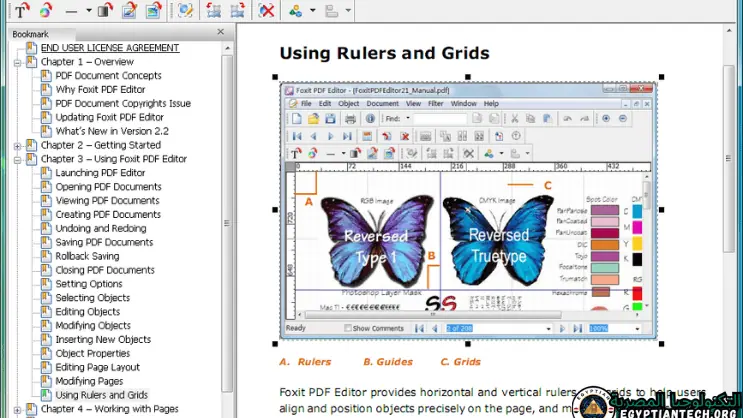The width and height of the screenshot is (743, 418).
Task: Select Chapter 3 – Using Foxit PDF Editor bookmark
Action: (x=114, y=159)
